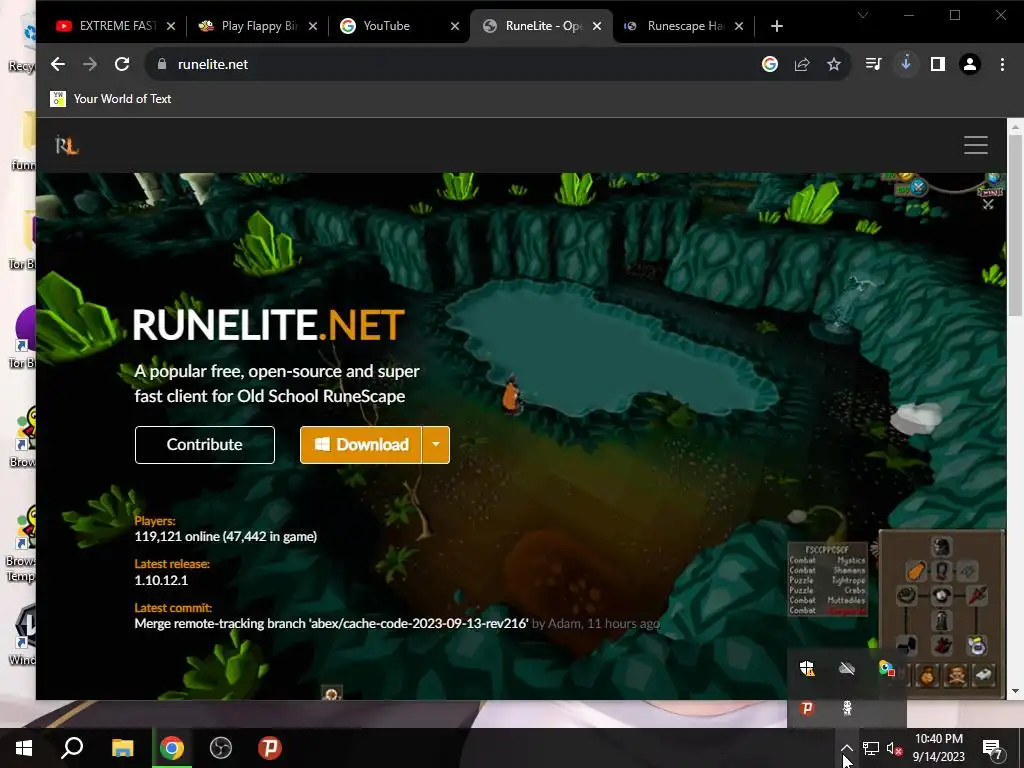Open the Chrome three-dot menu
1024x768 pixels.
coord(1002,64)
